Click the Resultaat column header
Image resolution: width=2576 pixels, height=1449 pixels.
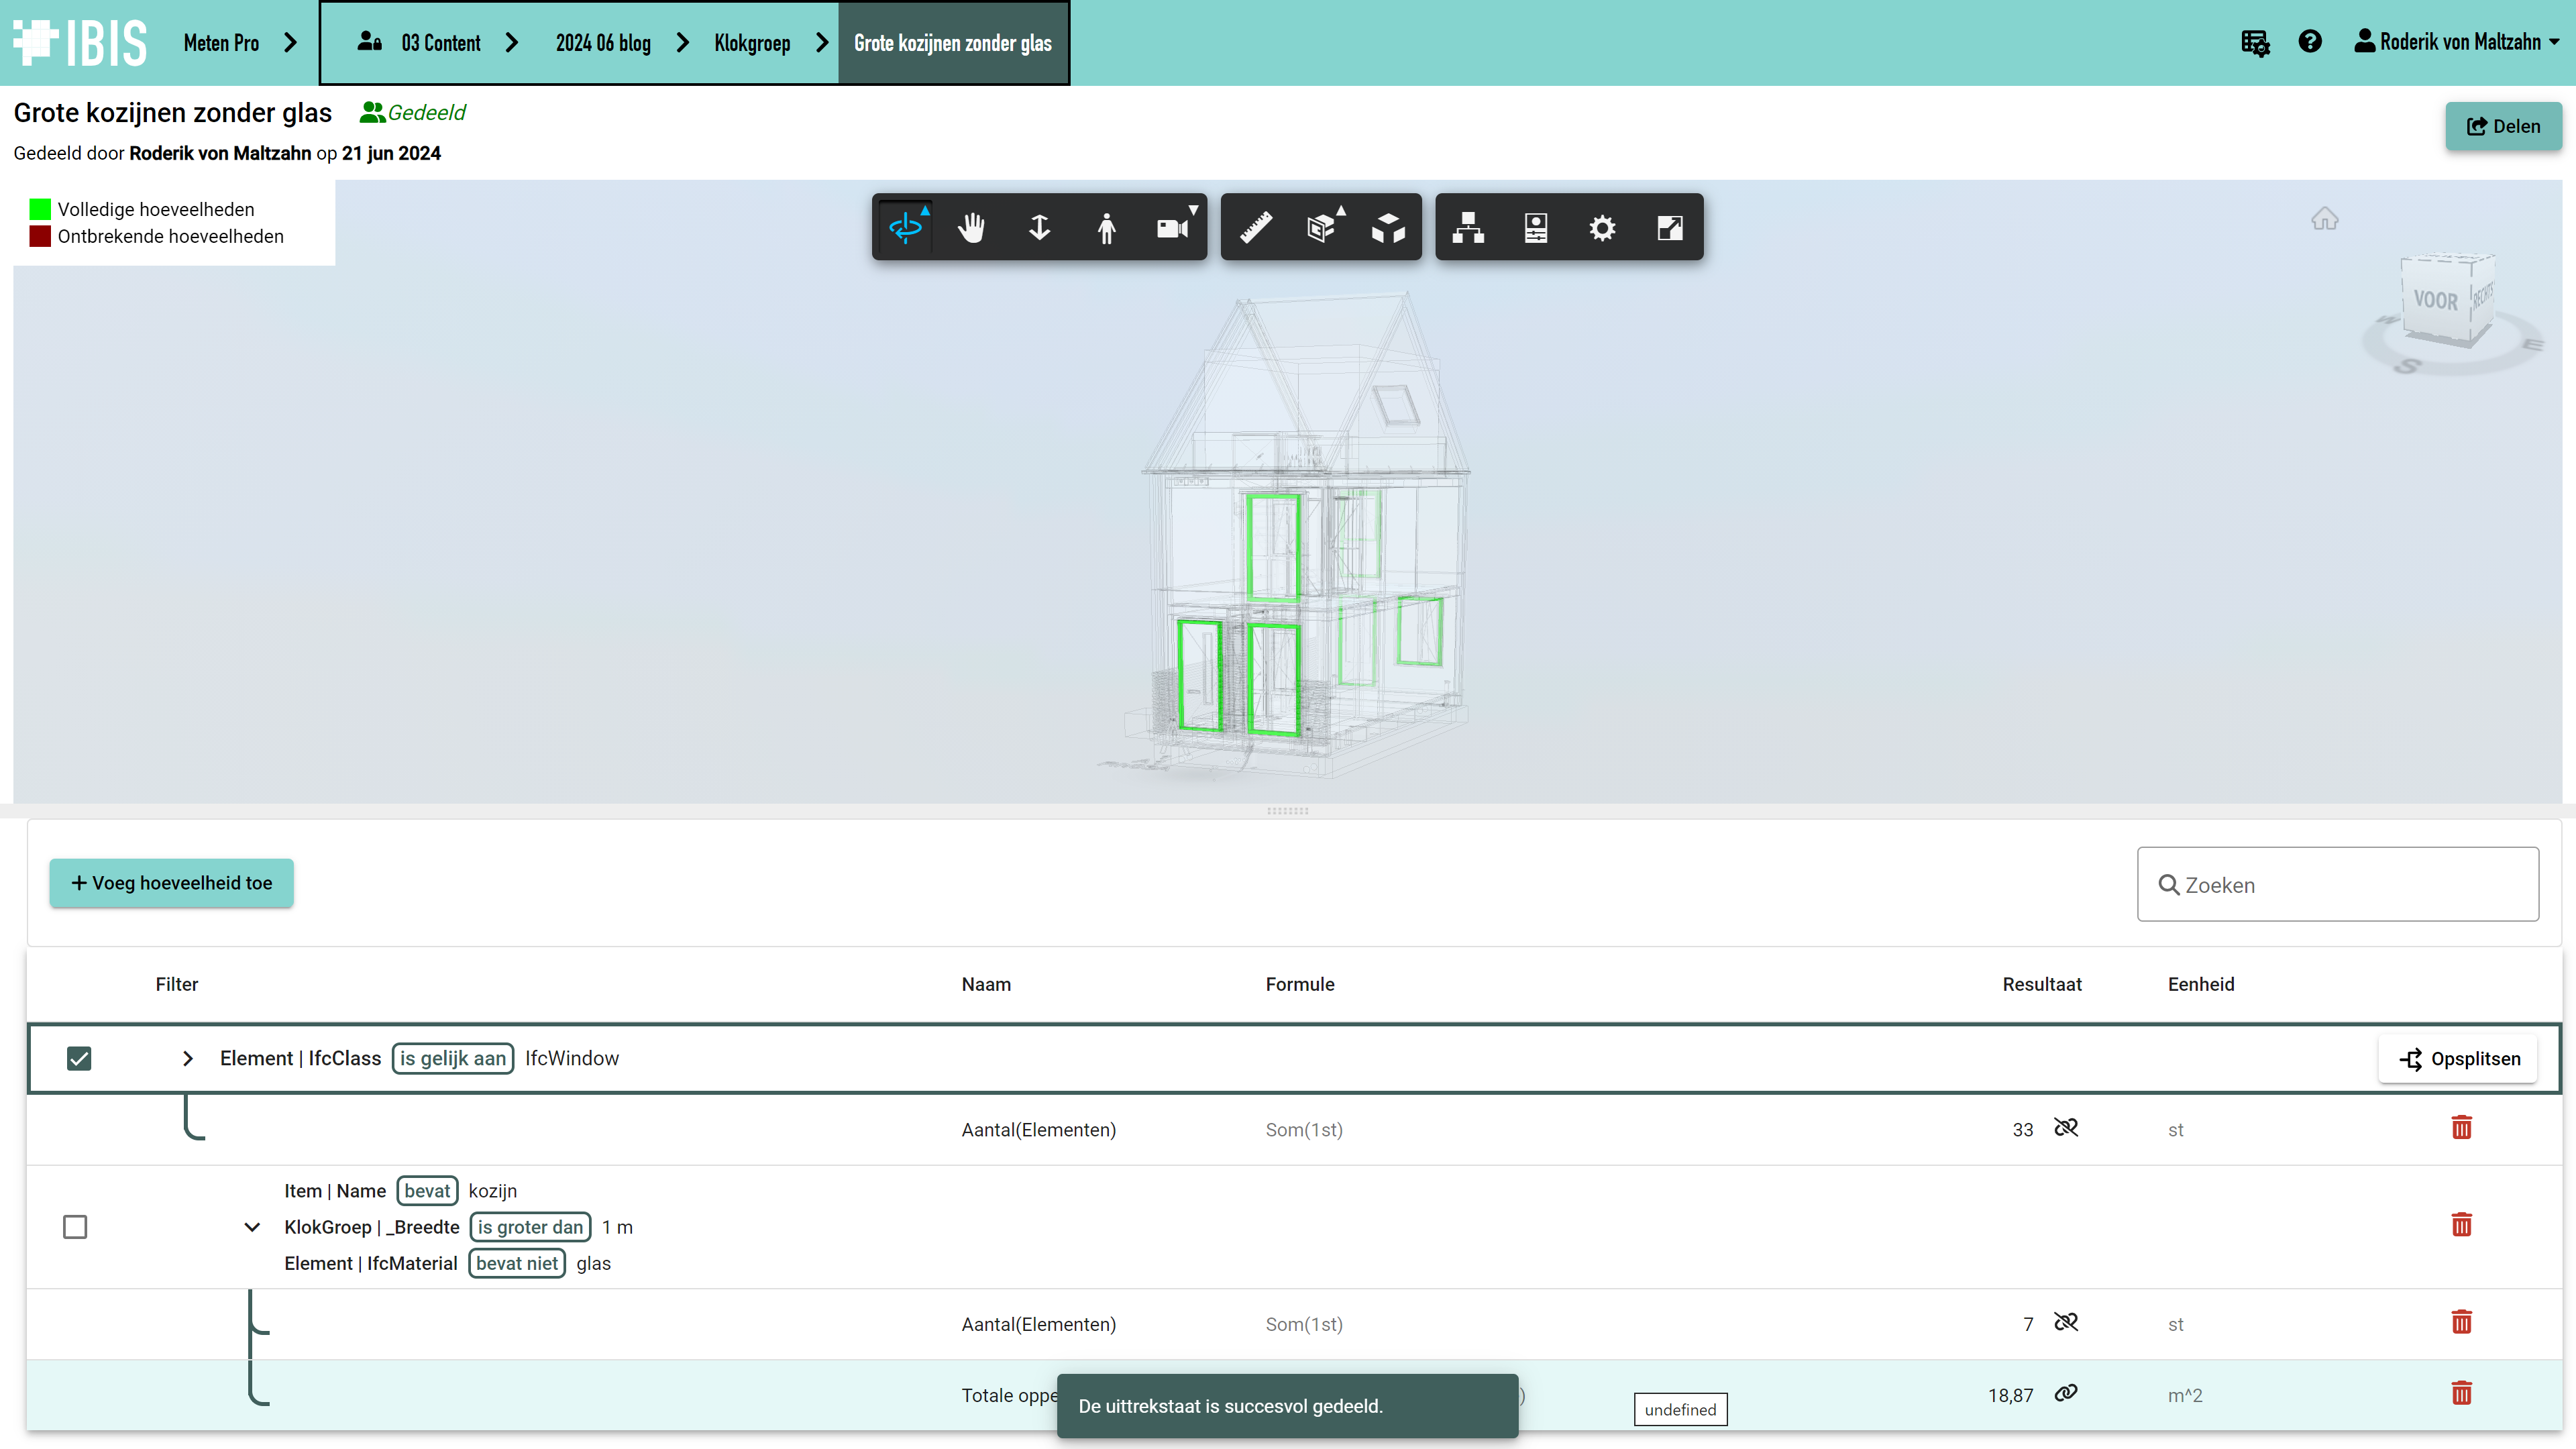pyautogui.click(x=2042, y=984)
